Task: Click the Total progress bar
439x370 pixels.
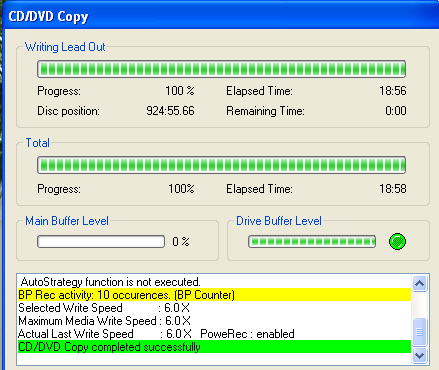Action: click(x=221, y=165)
